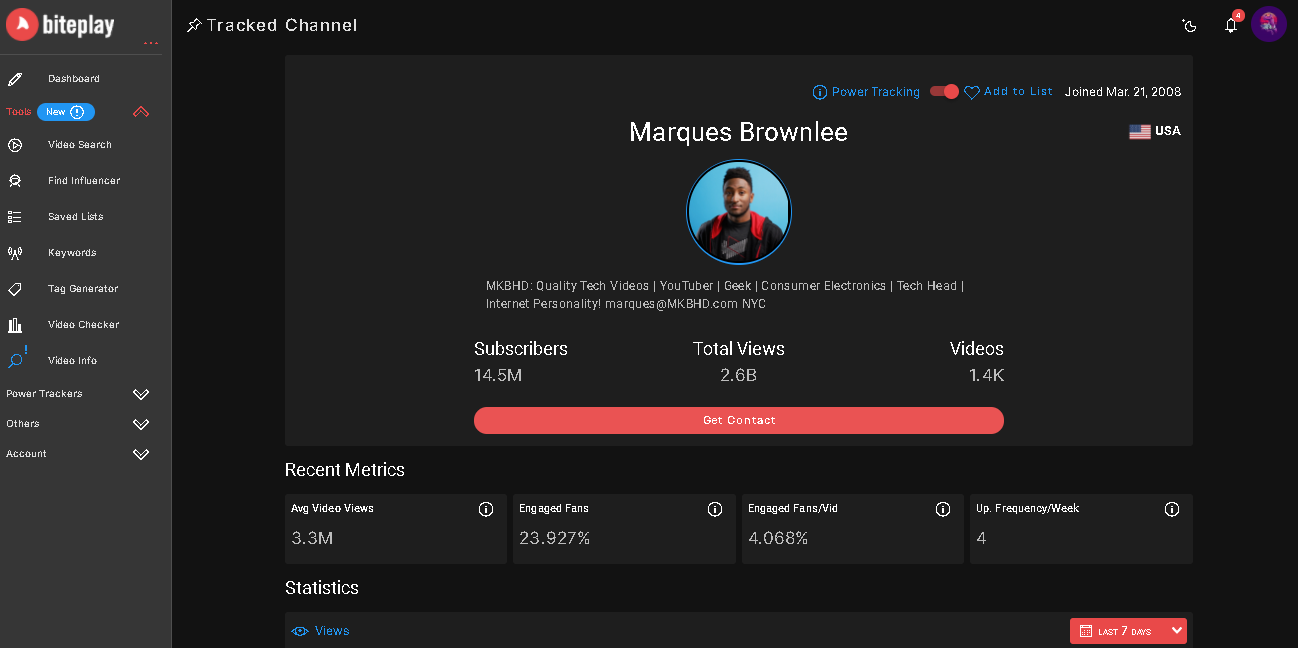Show info for Up. Frequency/Week
The image size is (1298, 648).
(x=1172, y=509)
